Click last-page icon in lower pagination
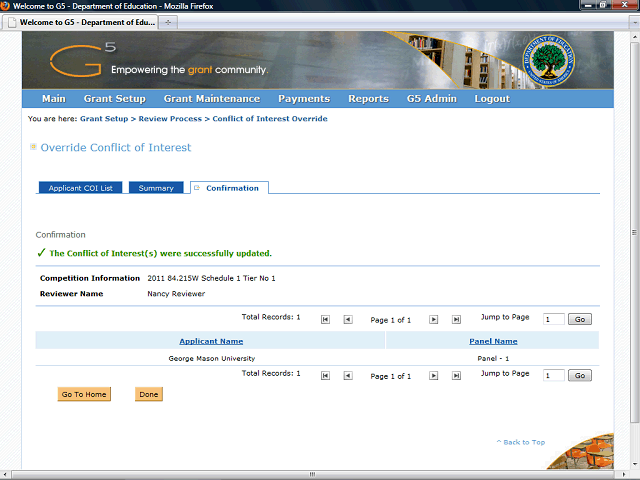 [x=456, y=376]
